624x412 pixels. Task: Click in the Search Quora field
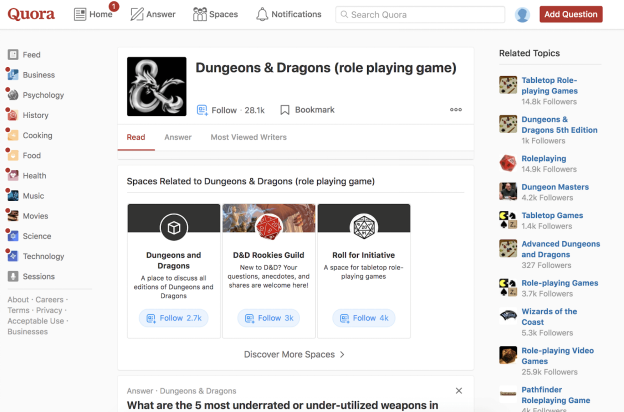coord(420,15)
